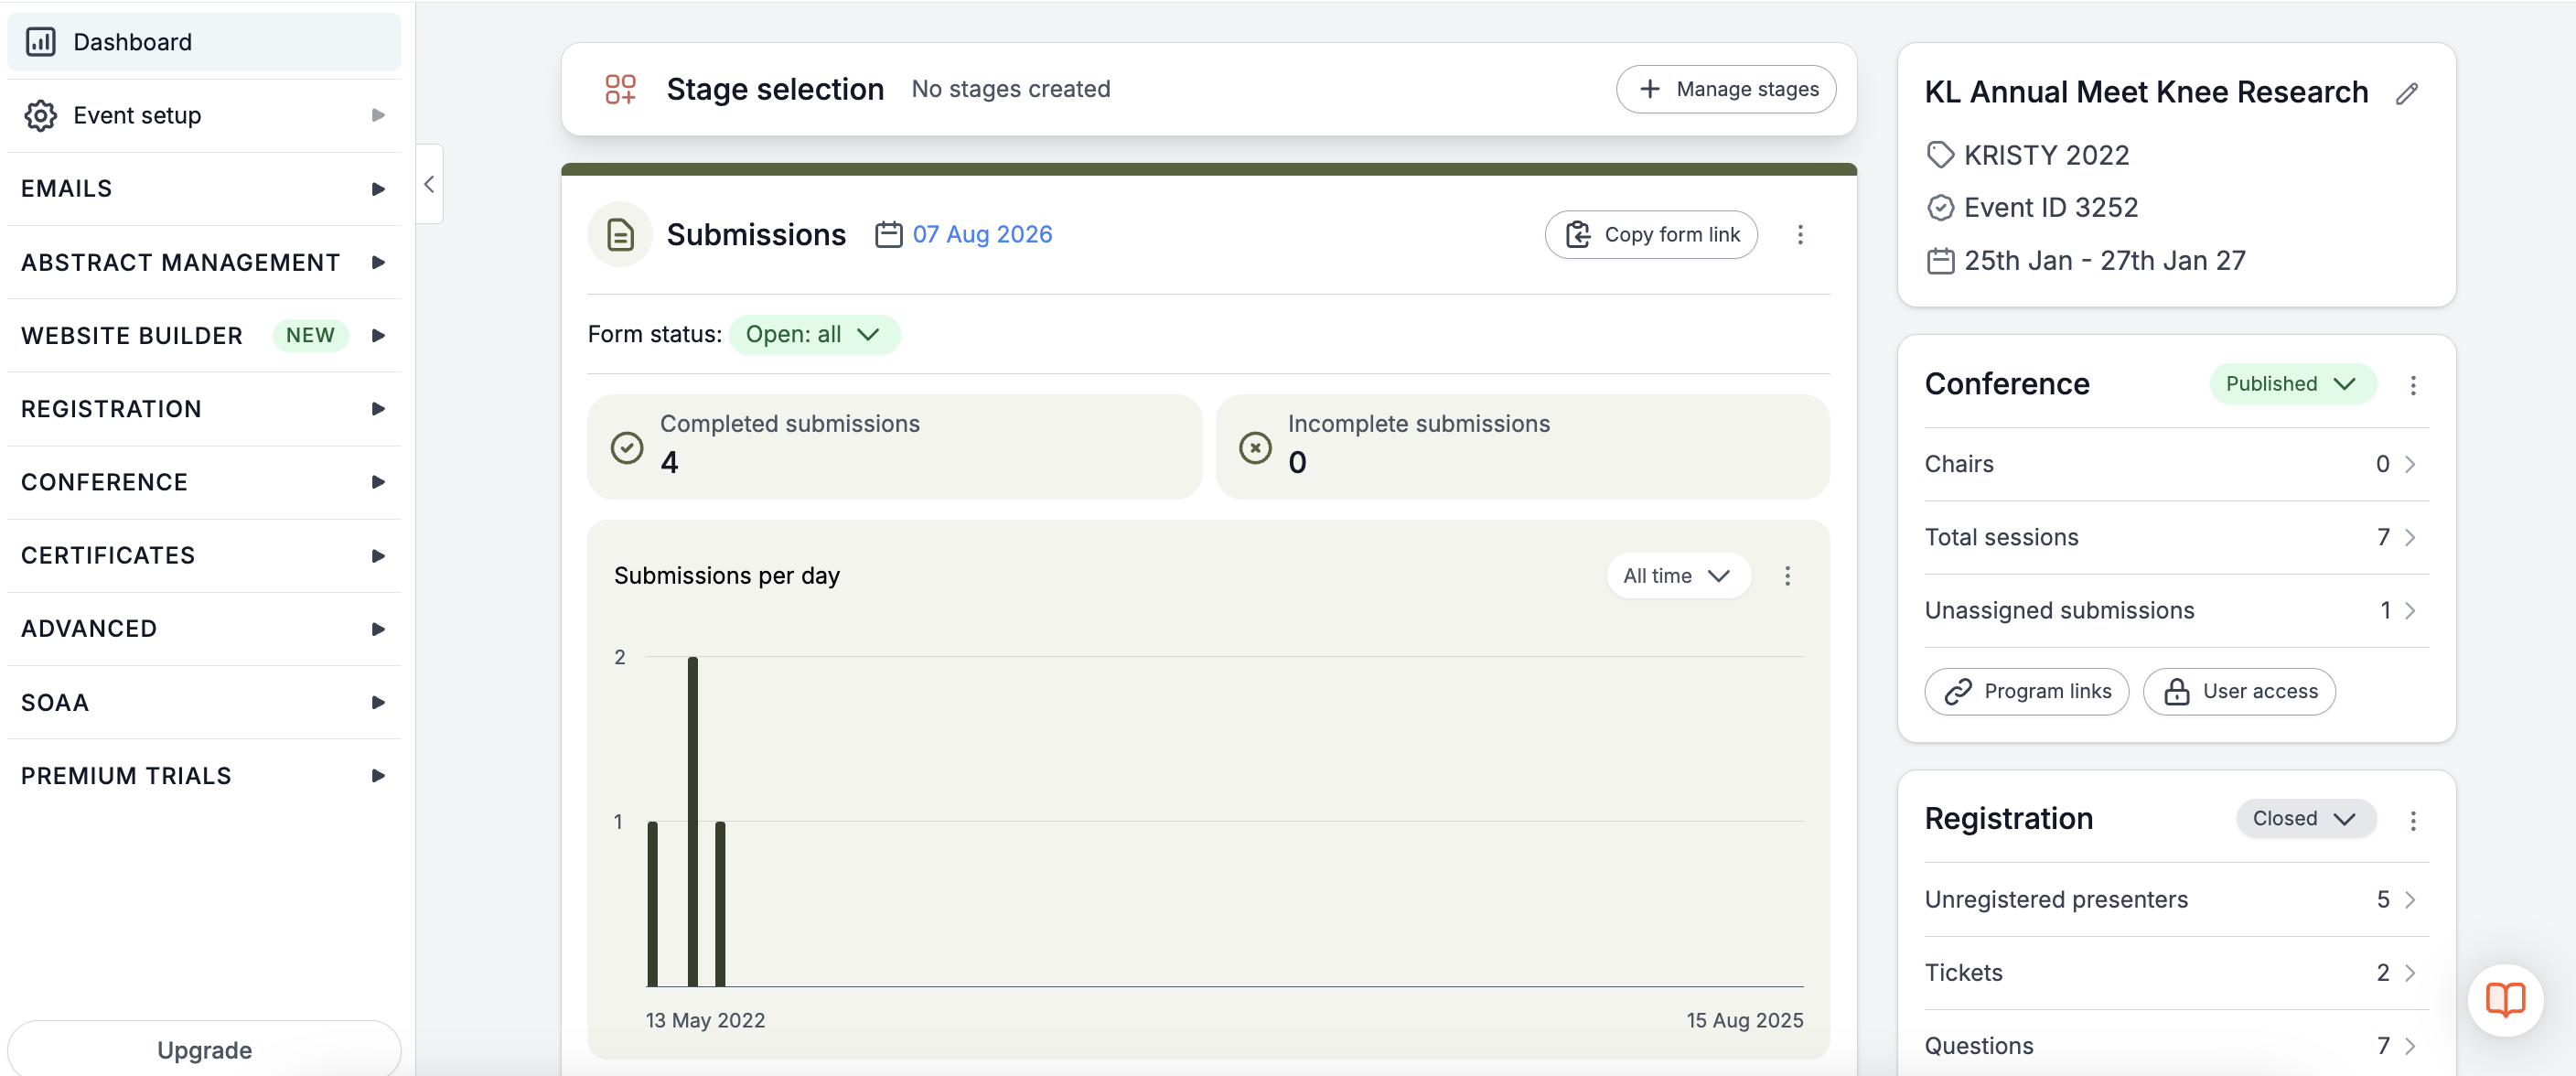Click the Copy form link button
The width and height of the screenshot is (2576, 1076).
(1651, 234)
